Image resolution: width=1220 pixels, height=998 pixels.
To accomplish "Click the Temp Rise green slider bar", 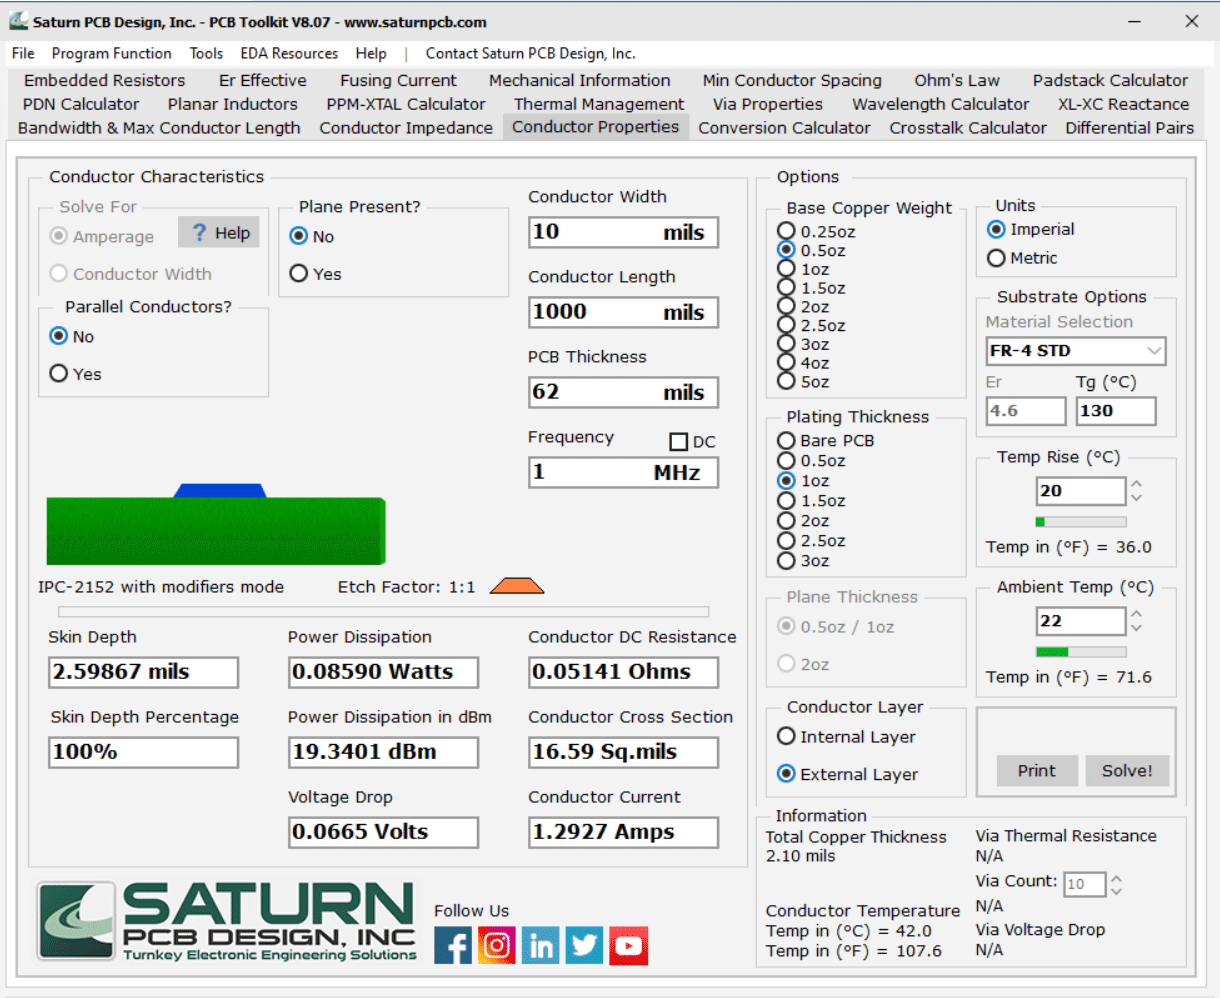I will (1080, 522).
